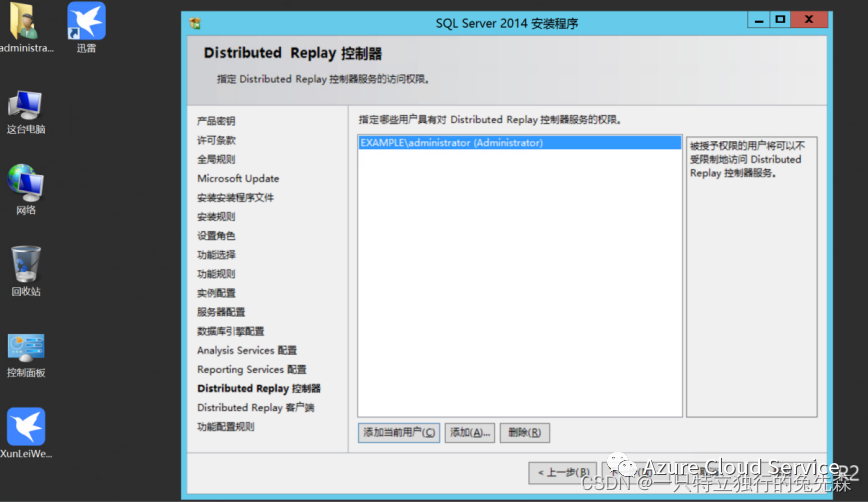Minimize the SQL Server 2014 setup window
The width and height of the screenshot is (868, 502).
[x=759, y=20]
